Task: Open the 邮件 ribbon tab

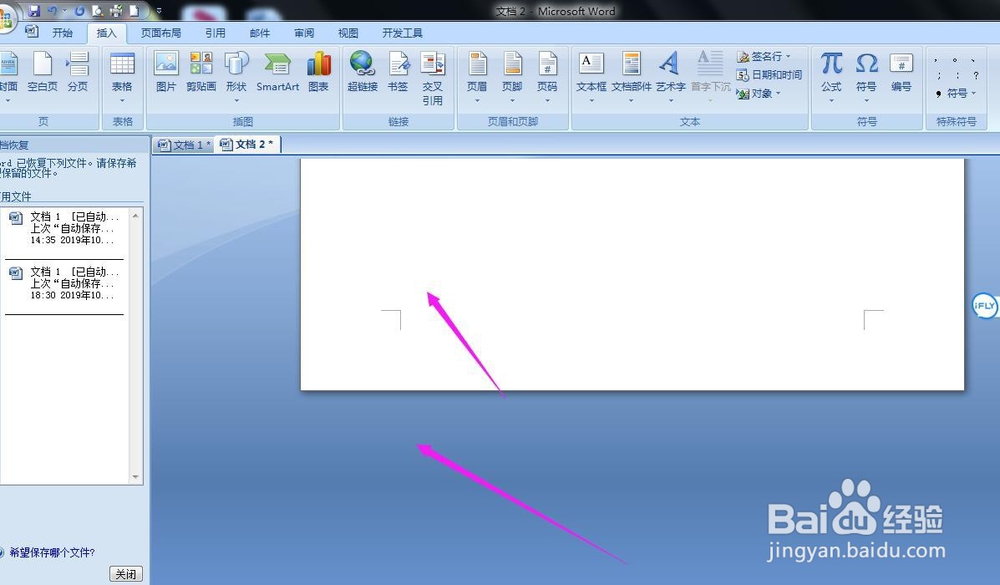Action: (x=260, y=33)
